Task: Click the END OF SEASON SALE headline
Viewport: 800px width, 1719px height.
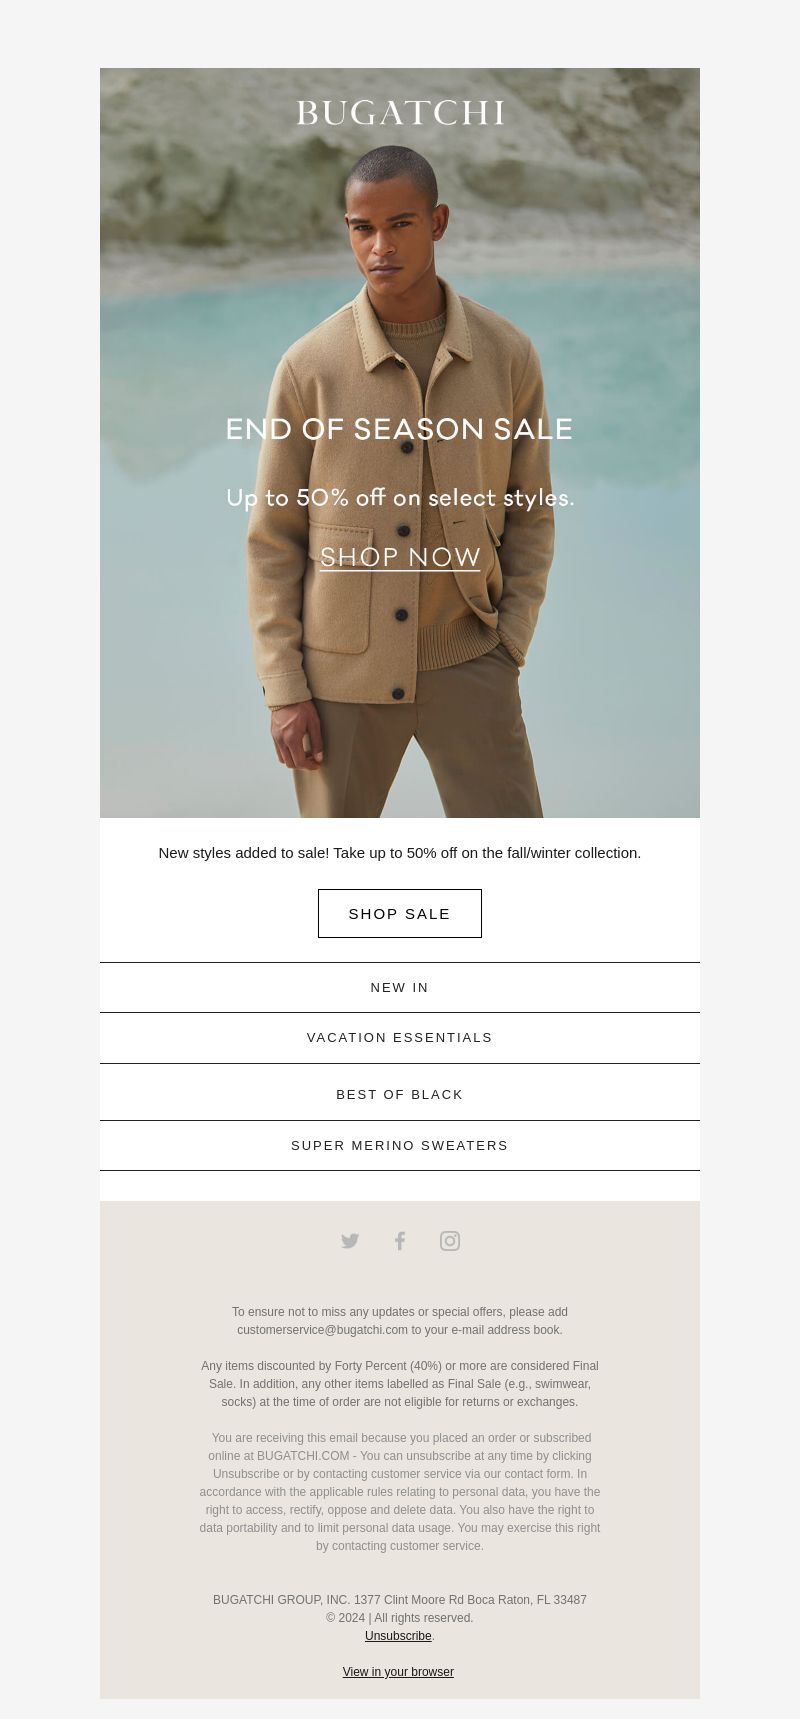Action: (400, 429)
